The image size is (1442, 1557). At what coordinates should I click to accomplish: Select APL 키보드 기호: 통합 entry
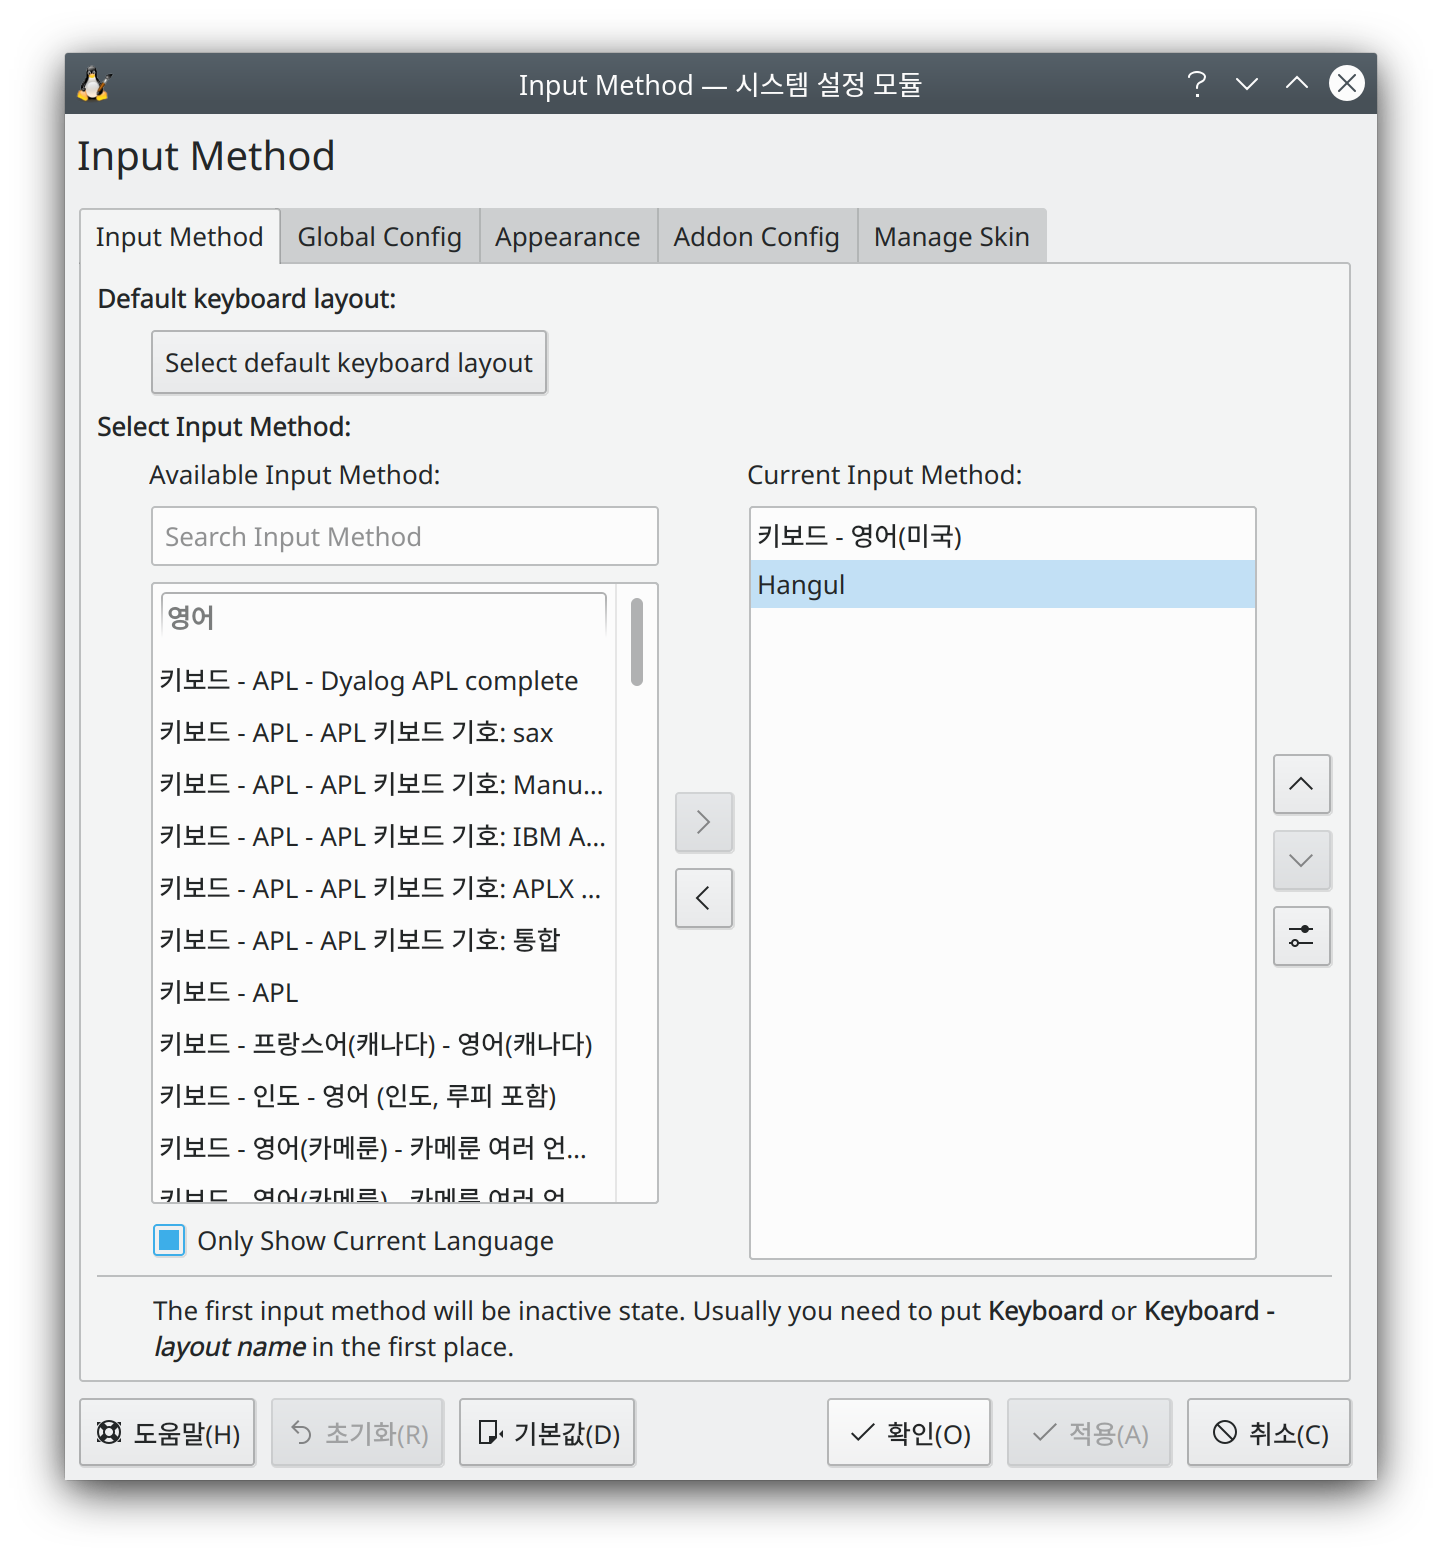pyautogui.click(x=384, y=941)
